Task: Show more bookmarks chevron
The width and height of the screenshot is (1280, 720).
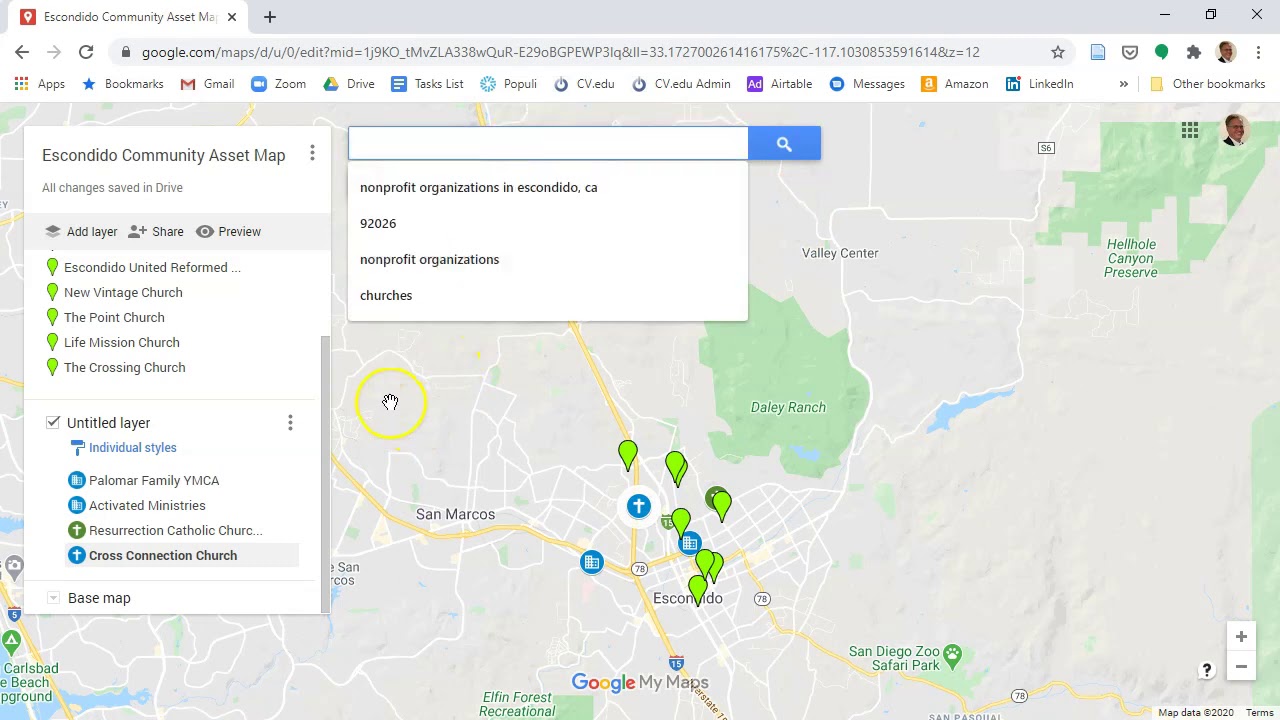Action: [1124, 84]
